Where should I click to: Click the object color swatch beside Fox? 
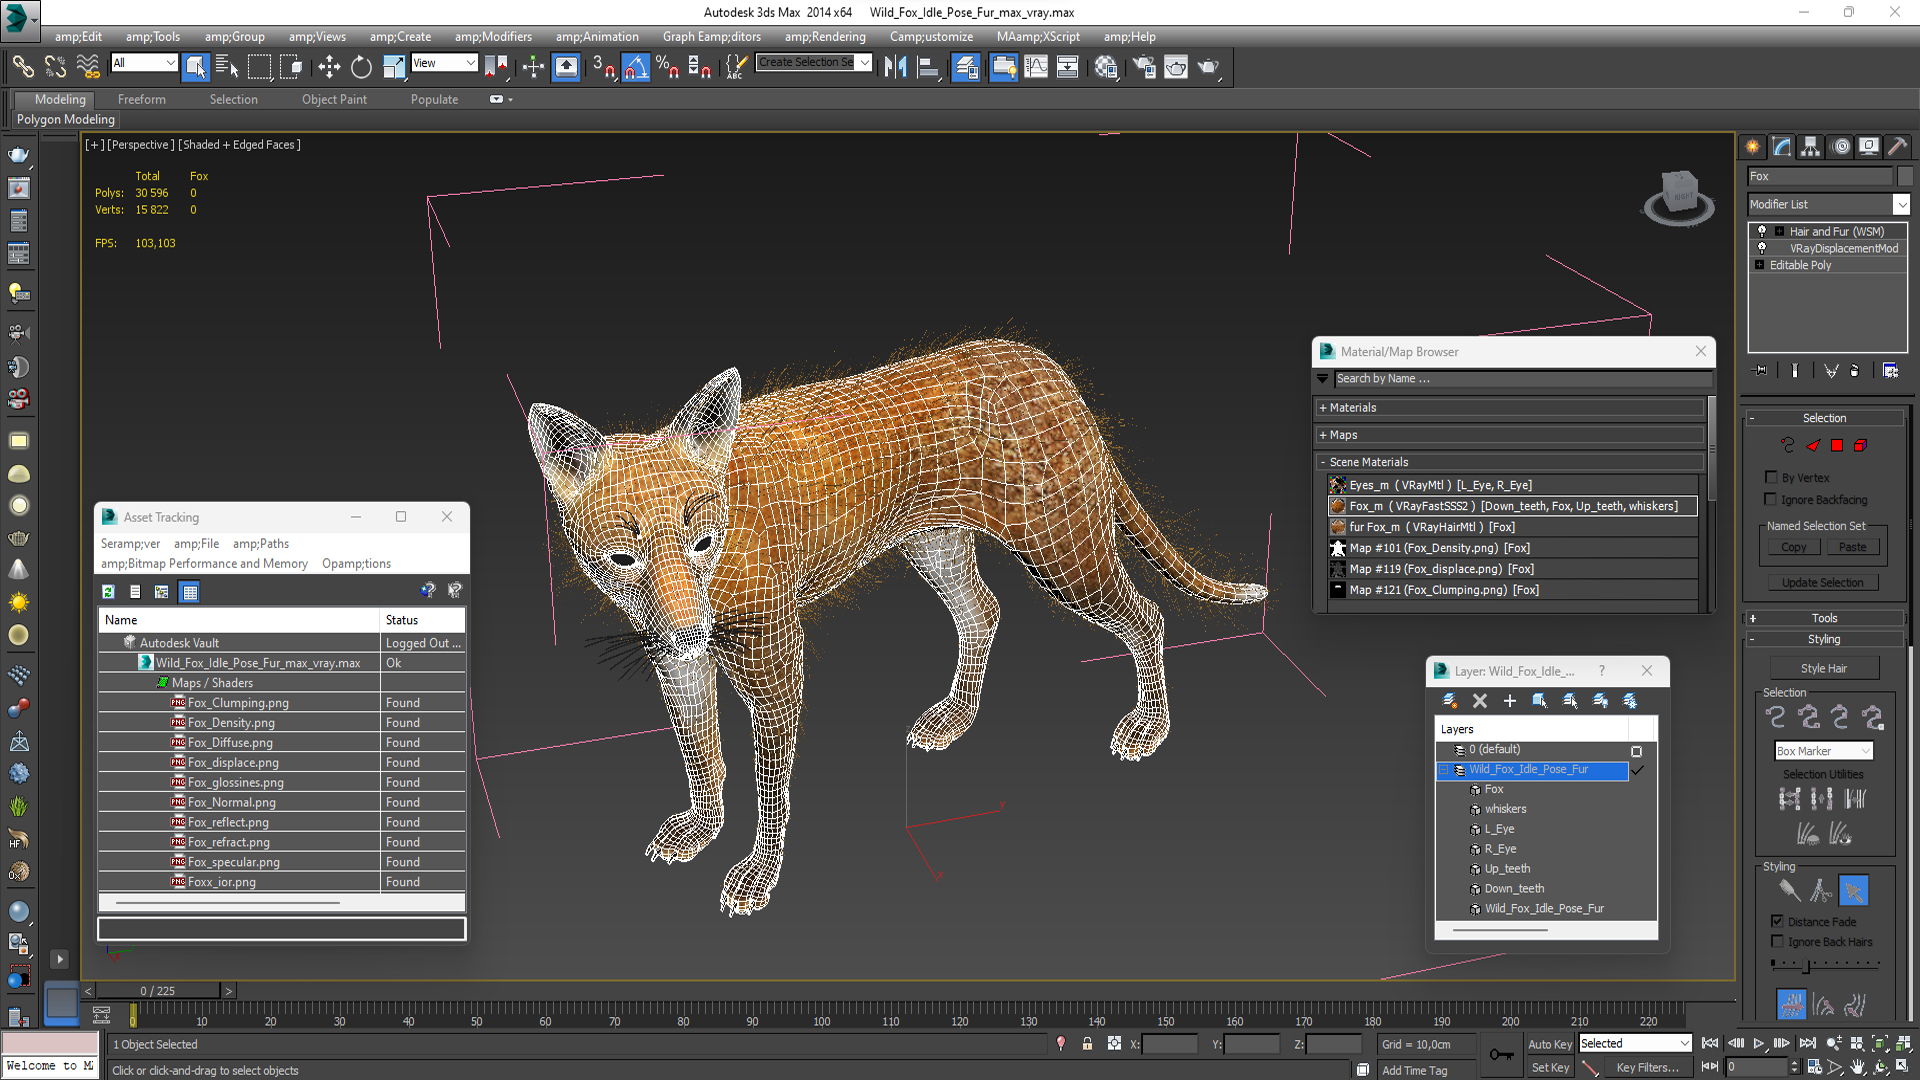coord(1905,176)
